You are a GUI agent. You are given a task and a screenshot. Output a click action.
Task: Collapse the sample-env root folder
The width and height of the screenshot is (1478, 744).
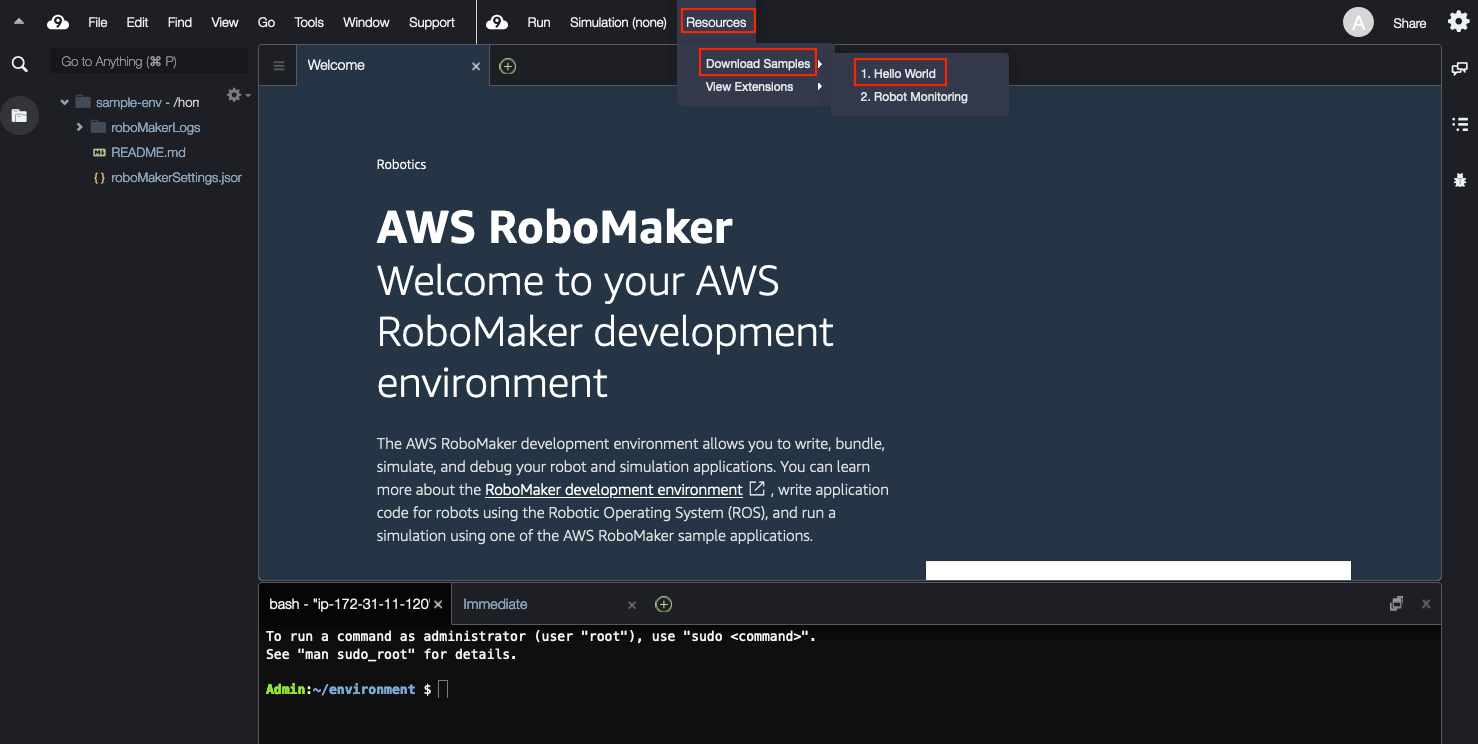point(64,102)
